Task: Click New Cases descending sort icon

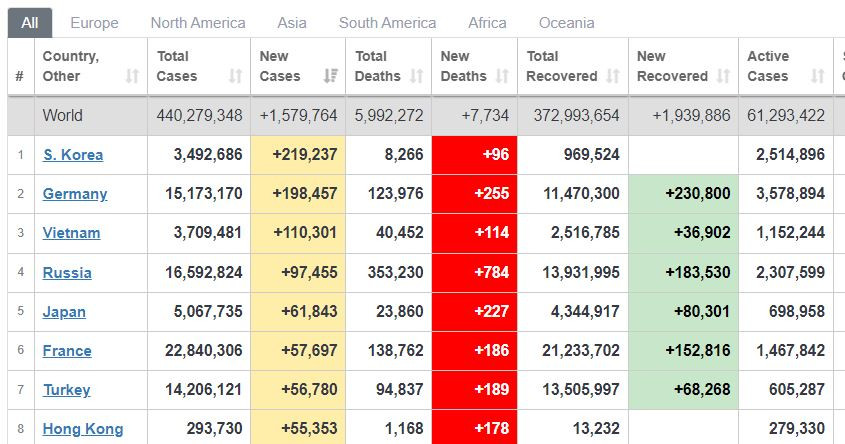Action: [x=330, y=76]
